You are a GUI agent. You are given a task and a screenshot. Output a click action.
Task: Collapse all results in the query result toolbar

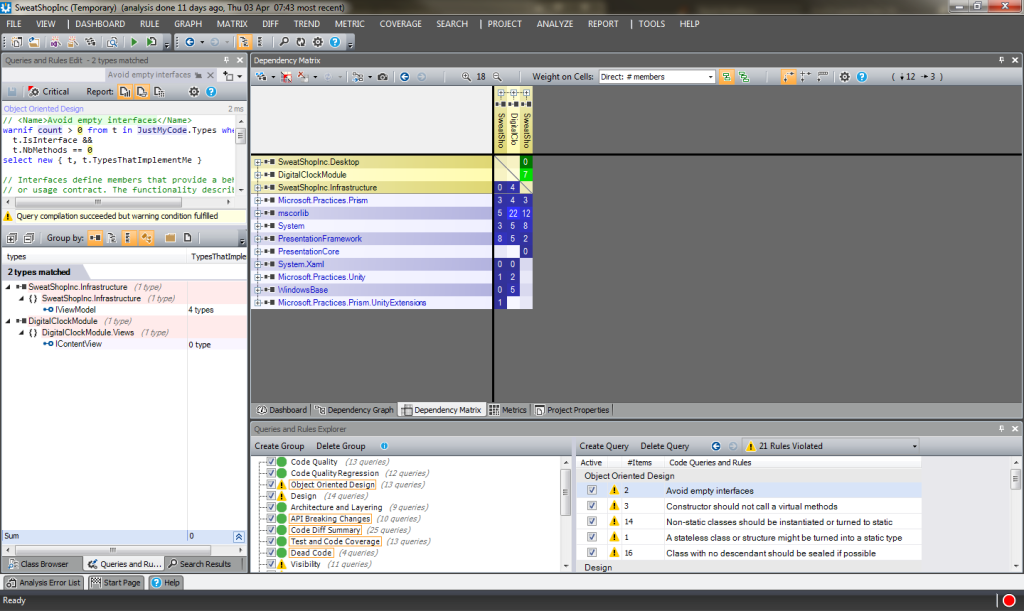pyautogui.click(x=29, y=238)
